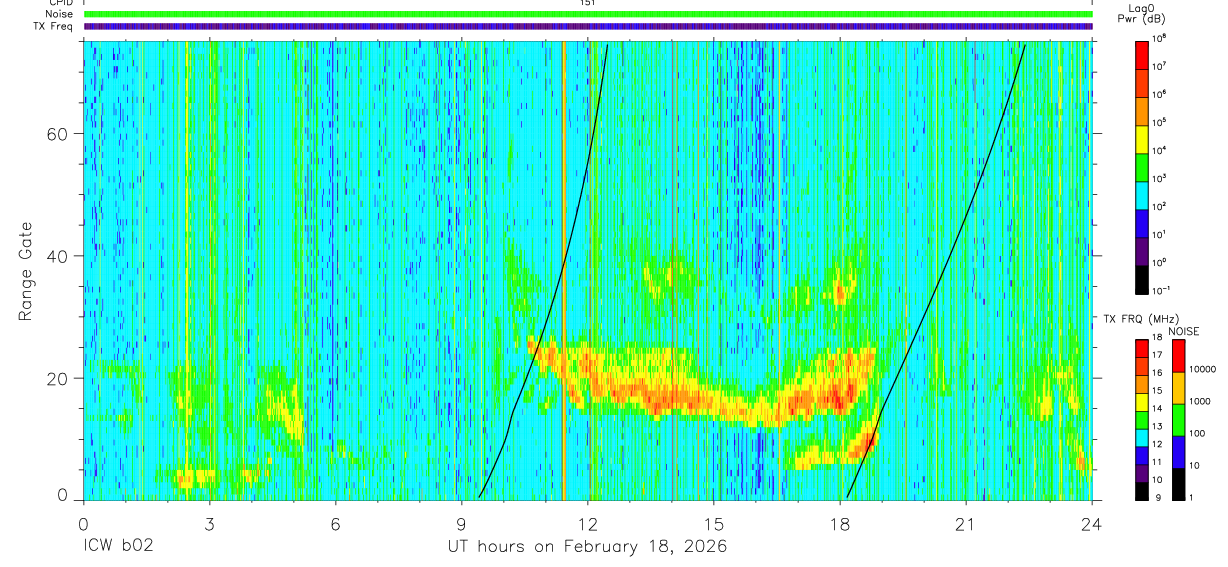
Task: Click the CPID value '151'
Action: (x=588, y=3)
